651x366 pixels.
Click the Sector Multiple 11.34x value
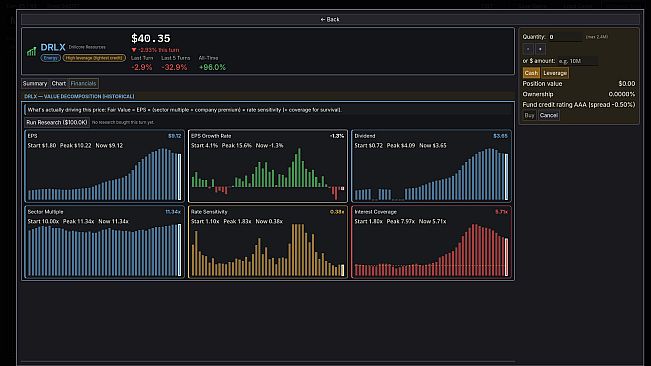point(173,212)
